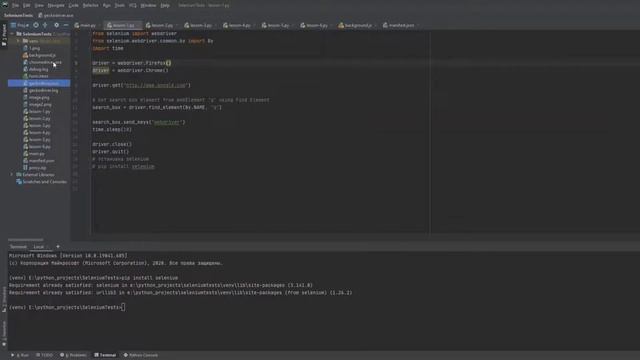This screenshot has height=360, width=640.
Task: Select main.py in the project tree
Action: (34, 153)
